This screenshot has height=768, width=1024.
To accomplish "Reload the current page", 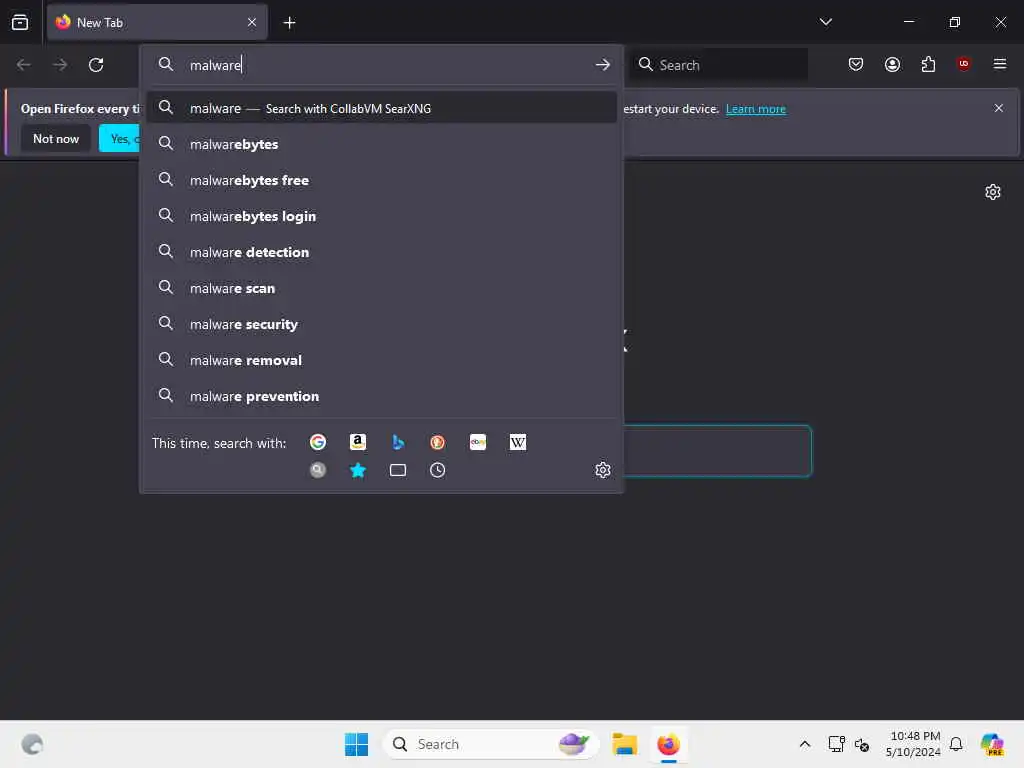I will pyautogui.click(x=96, y=65).
